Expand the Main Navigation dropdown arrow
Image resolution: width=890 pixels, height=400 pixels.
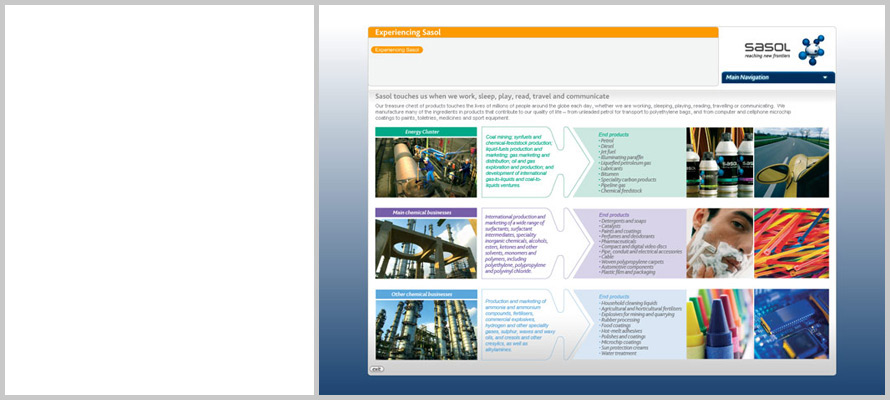point(824,77)
